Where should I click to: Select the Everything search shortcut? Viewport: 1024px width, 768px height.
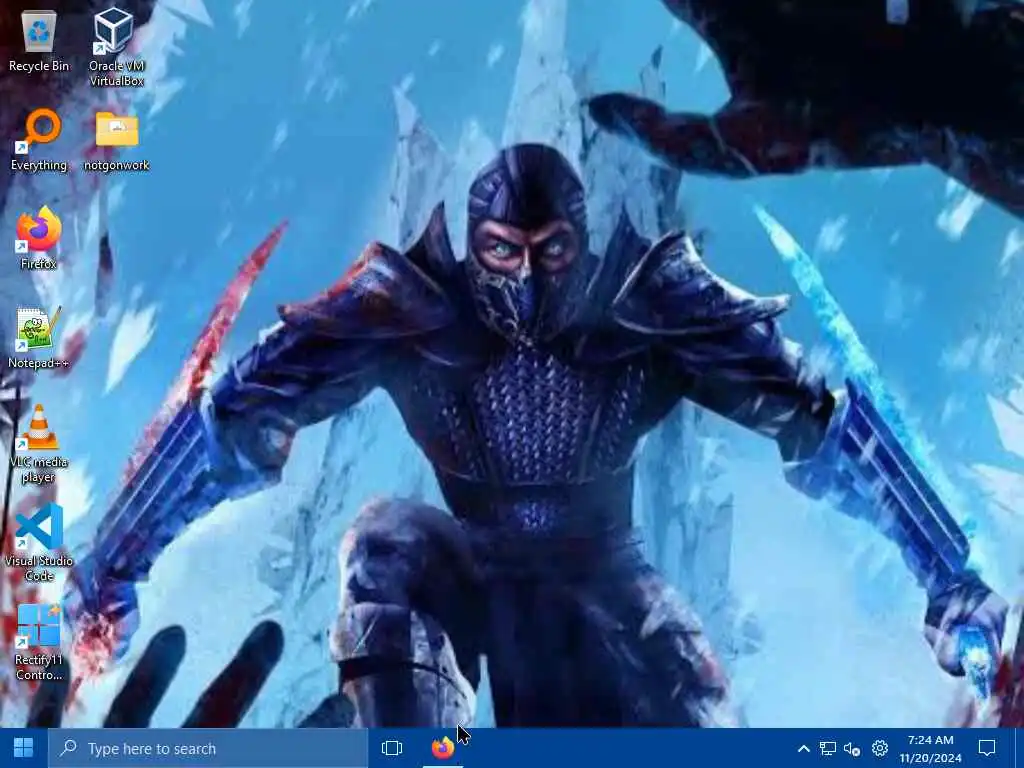39,140
